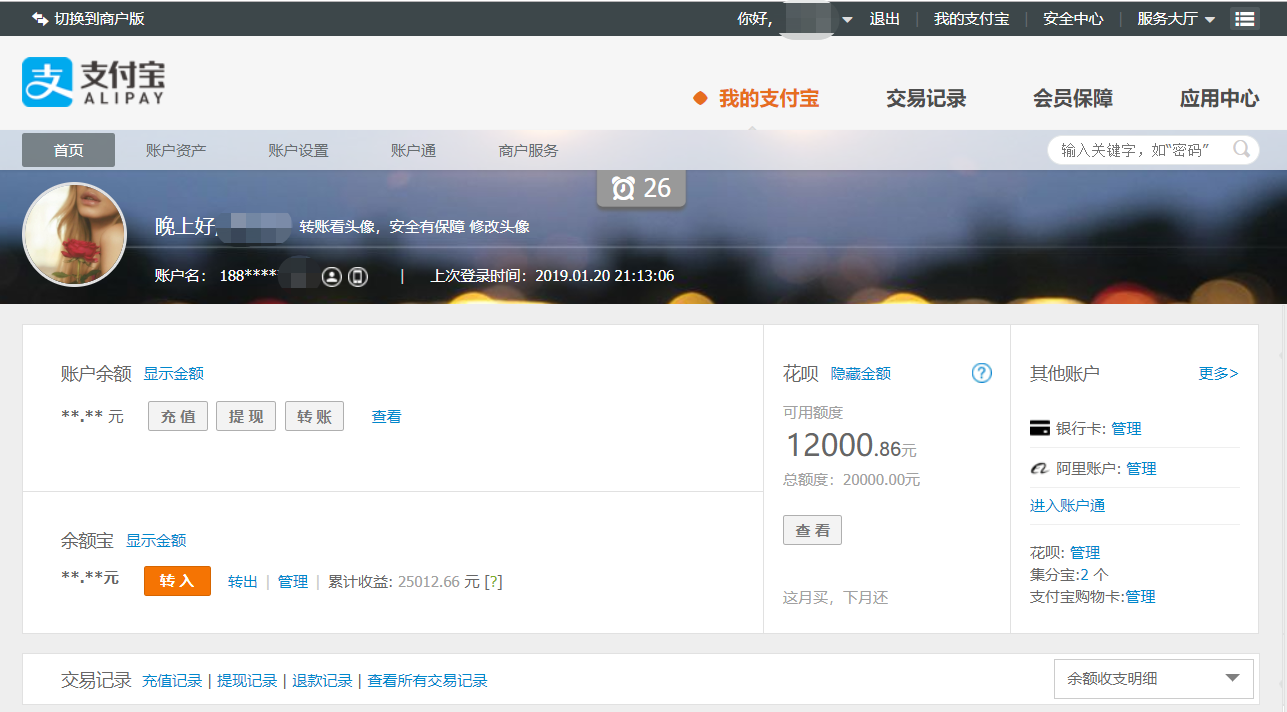Viewport: 1287px width, 712px height.
Task: Click 更多> in 其他账户
Action: pos(1219,373)
